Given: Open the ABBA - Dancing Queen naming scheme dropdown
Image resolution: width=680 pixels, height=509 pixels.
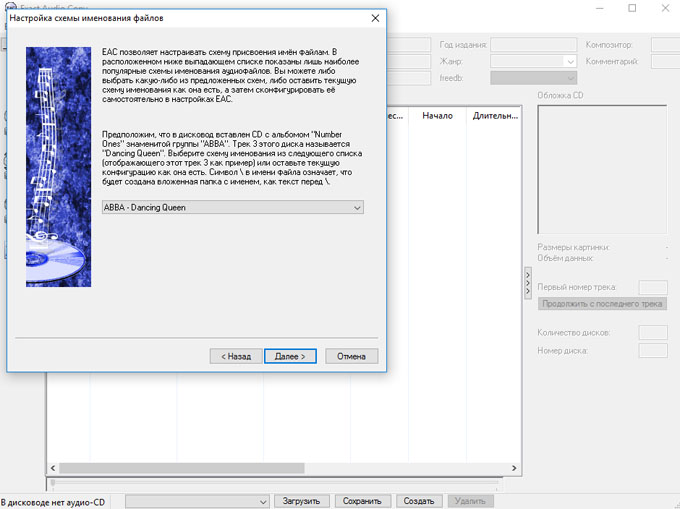Looking at the screenshot, I should click(x=233, y=207).
